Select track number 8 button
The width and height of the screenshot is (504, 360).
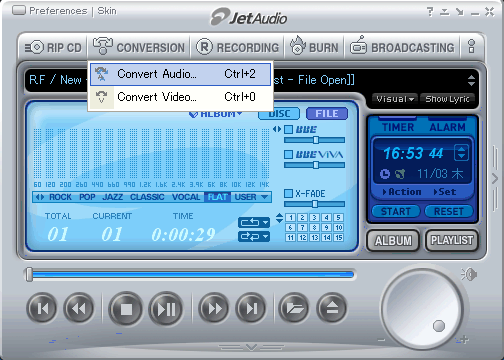click(314, 228)
